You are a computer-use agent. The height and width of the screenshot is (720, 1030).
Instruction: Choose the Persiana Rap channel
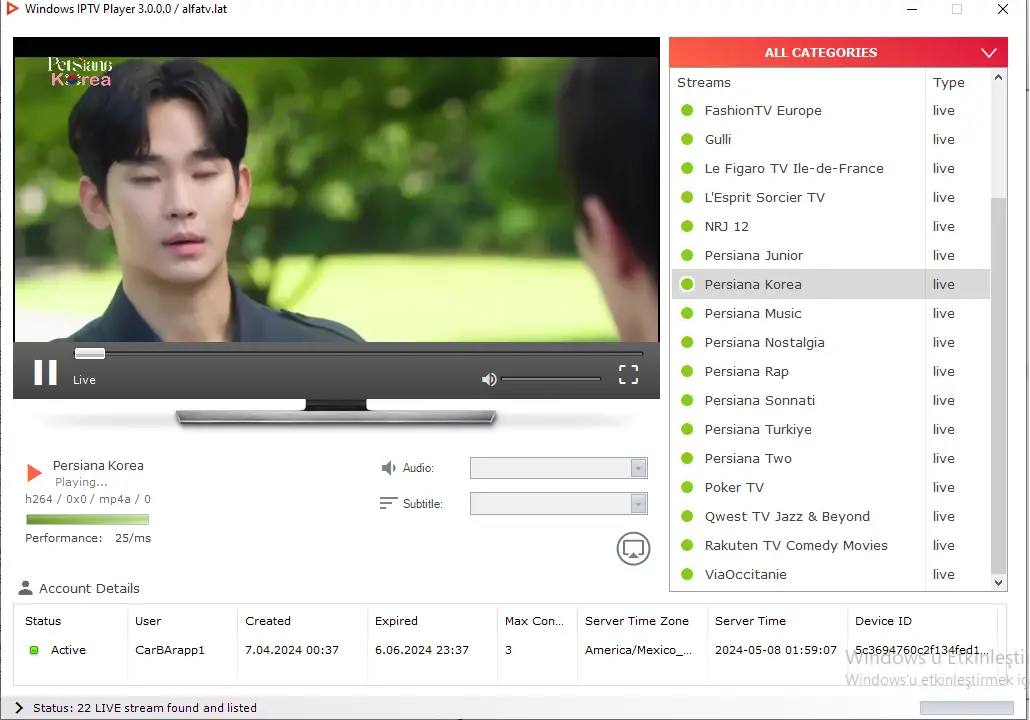(830, 371)
